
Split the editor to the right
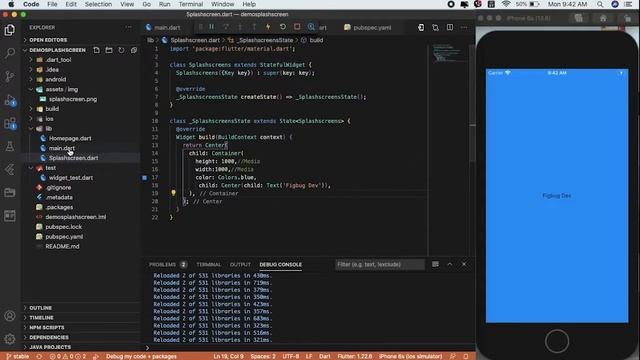click(449, 27)
